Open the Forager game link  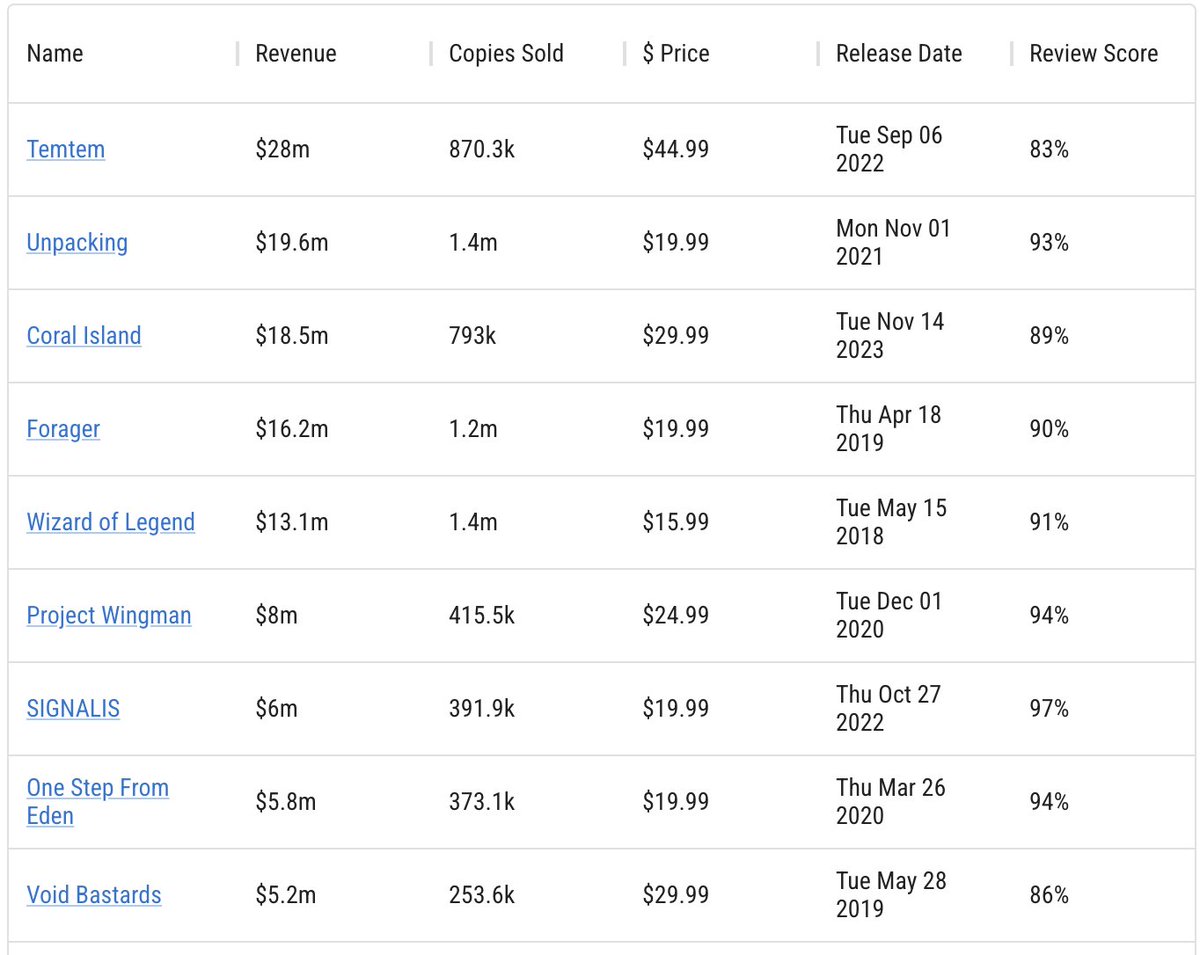point(63,429)
